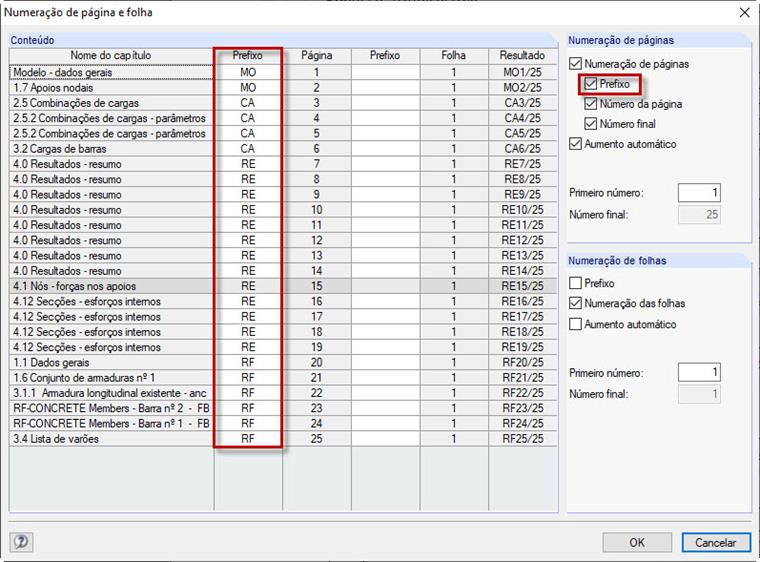The width and height of the screenshot is (760, 562).
Task: Click Folha cell in 3.4 Lista de varões row
Action: pyautogui.click(x=454, y=439)
